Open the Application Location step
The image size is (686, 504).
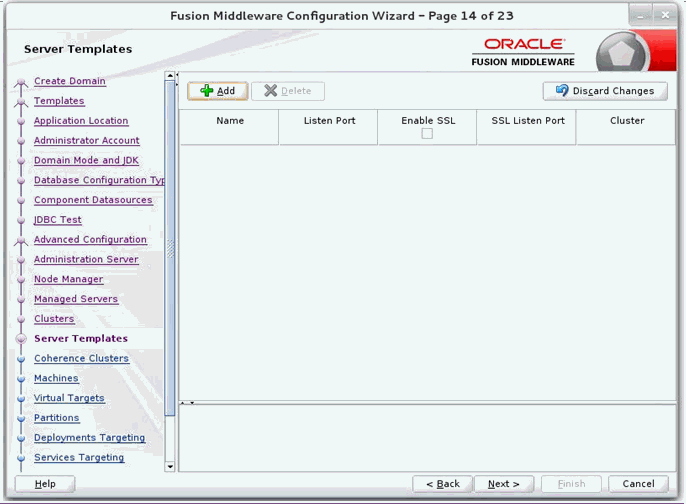(x=81, y=121)
